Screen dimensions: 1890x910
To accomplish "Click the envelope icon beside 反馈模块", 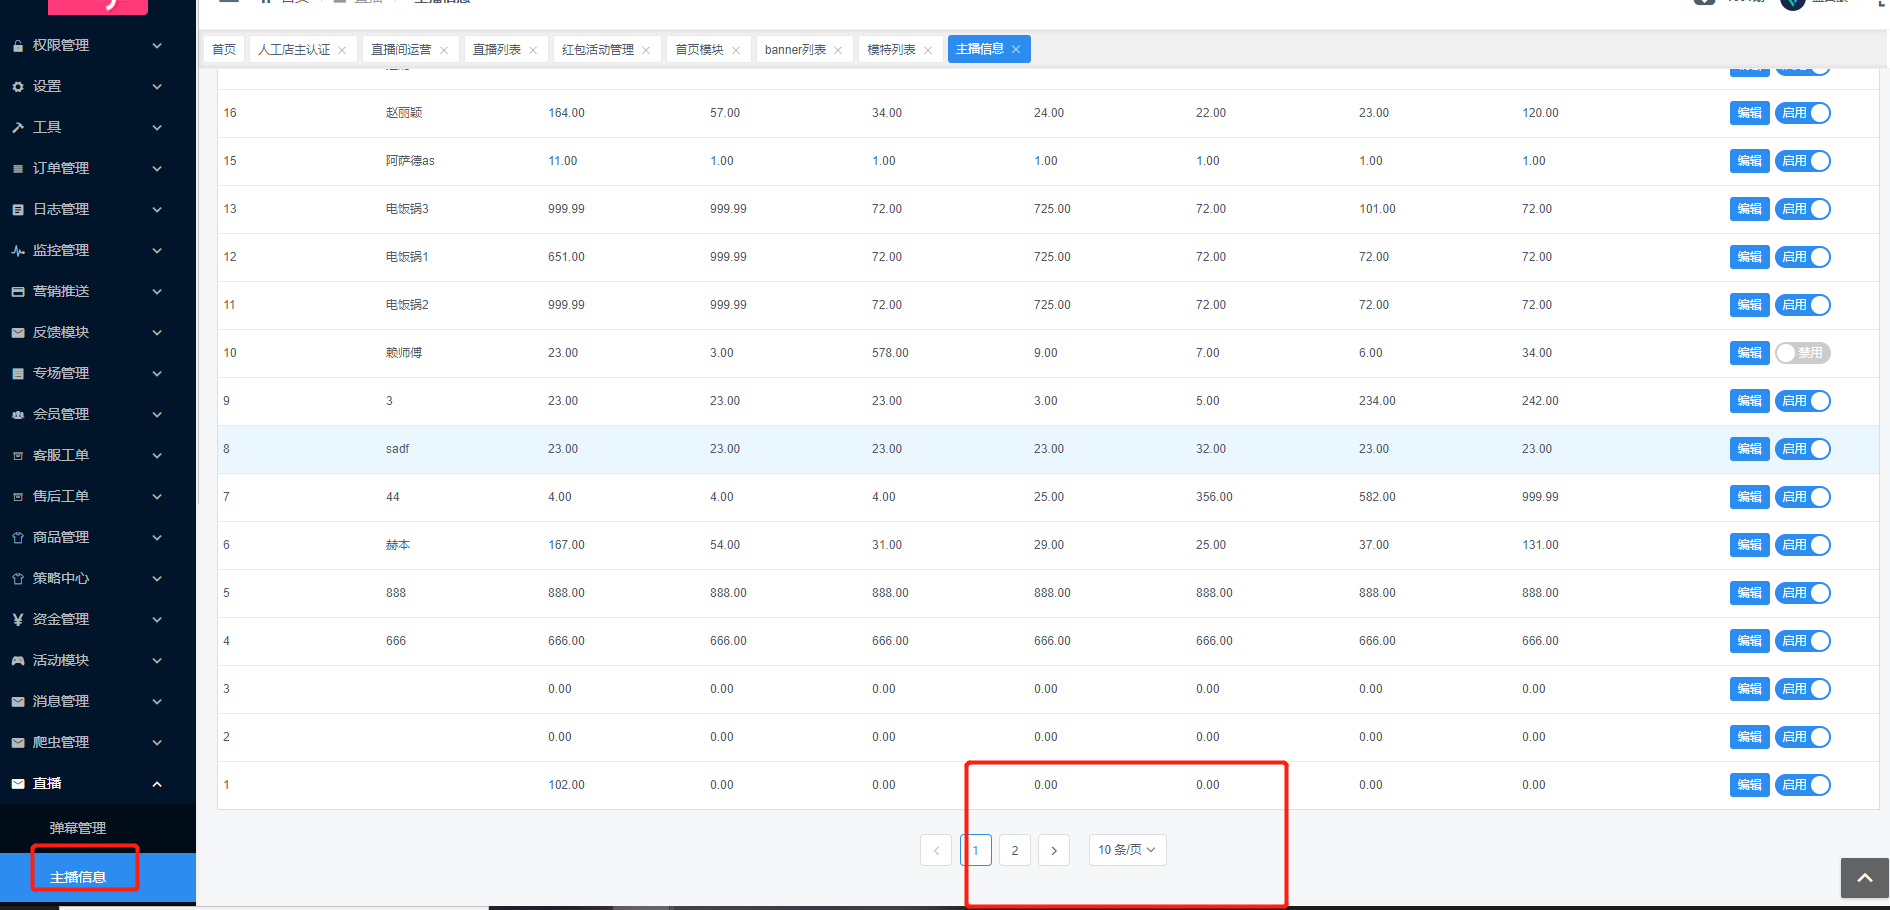I will click(18, 333).
